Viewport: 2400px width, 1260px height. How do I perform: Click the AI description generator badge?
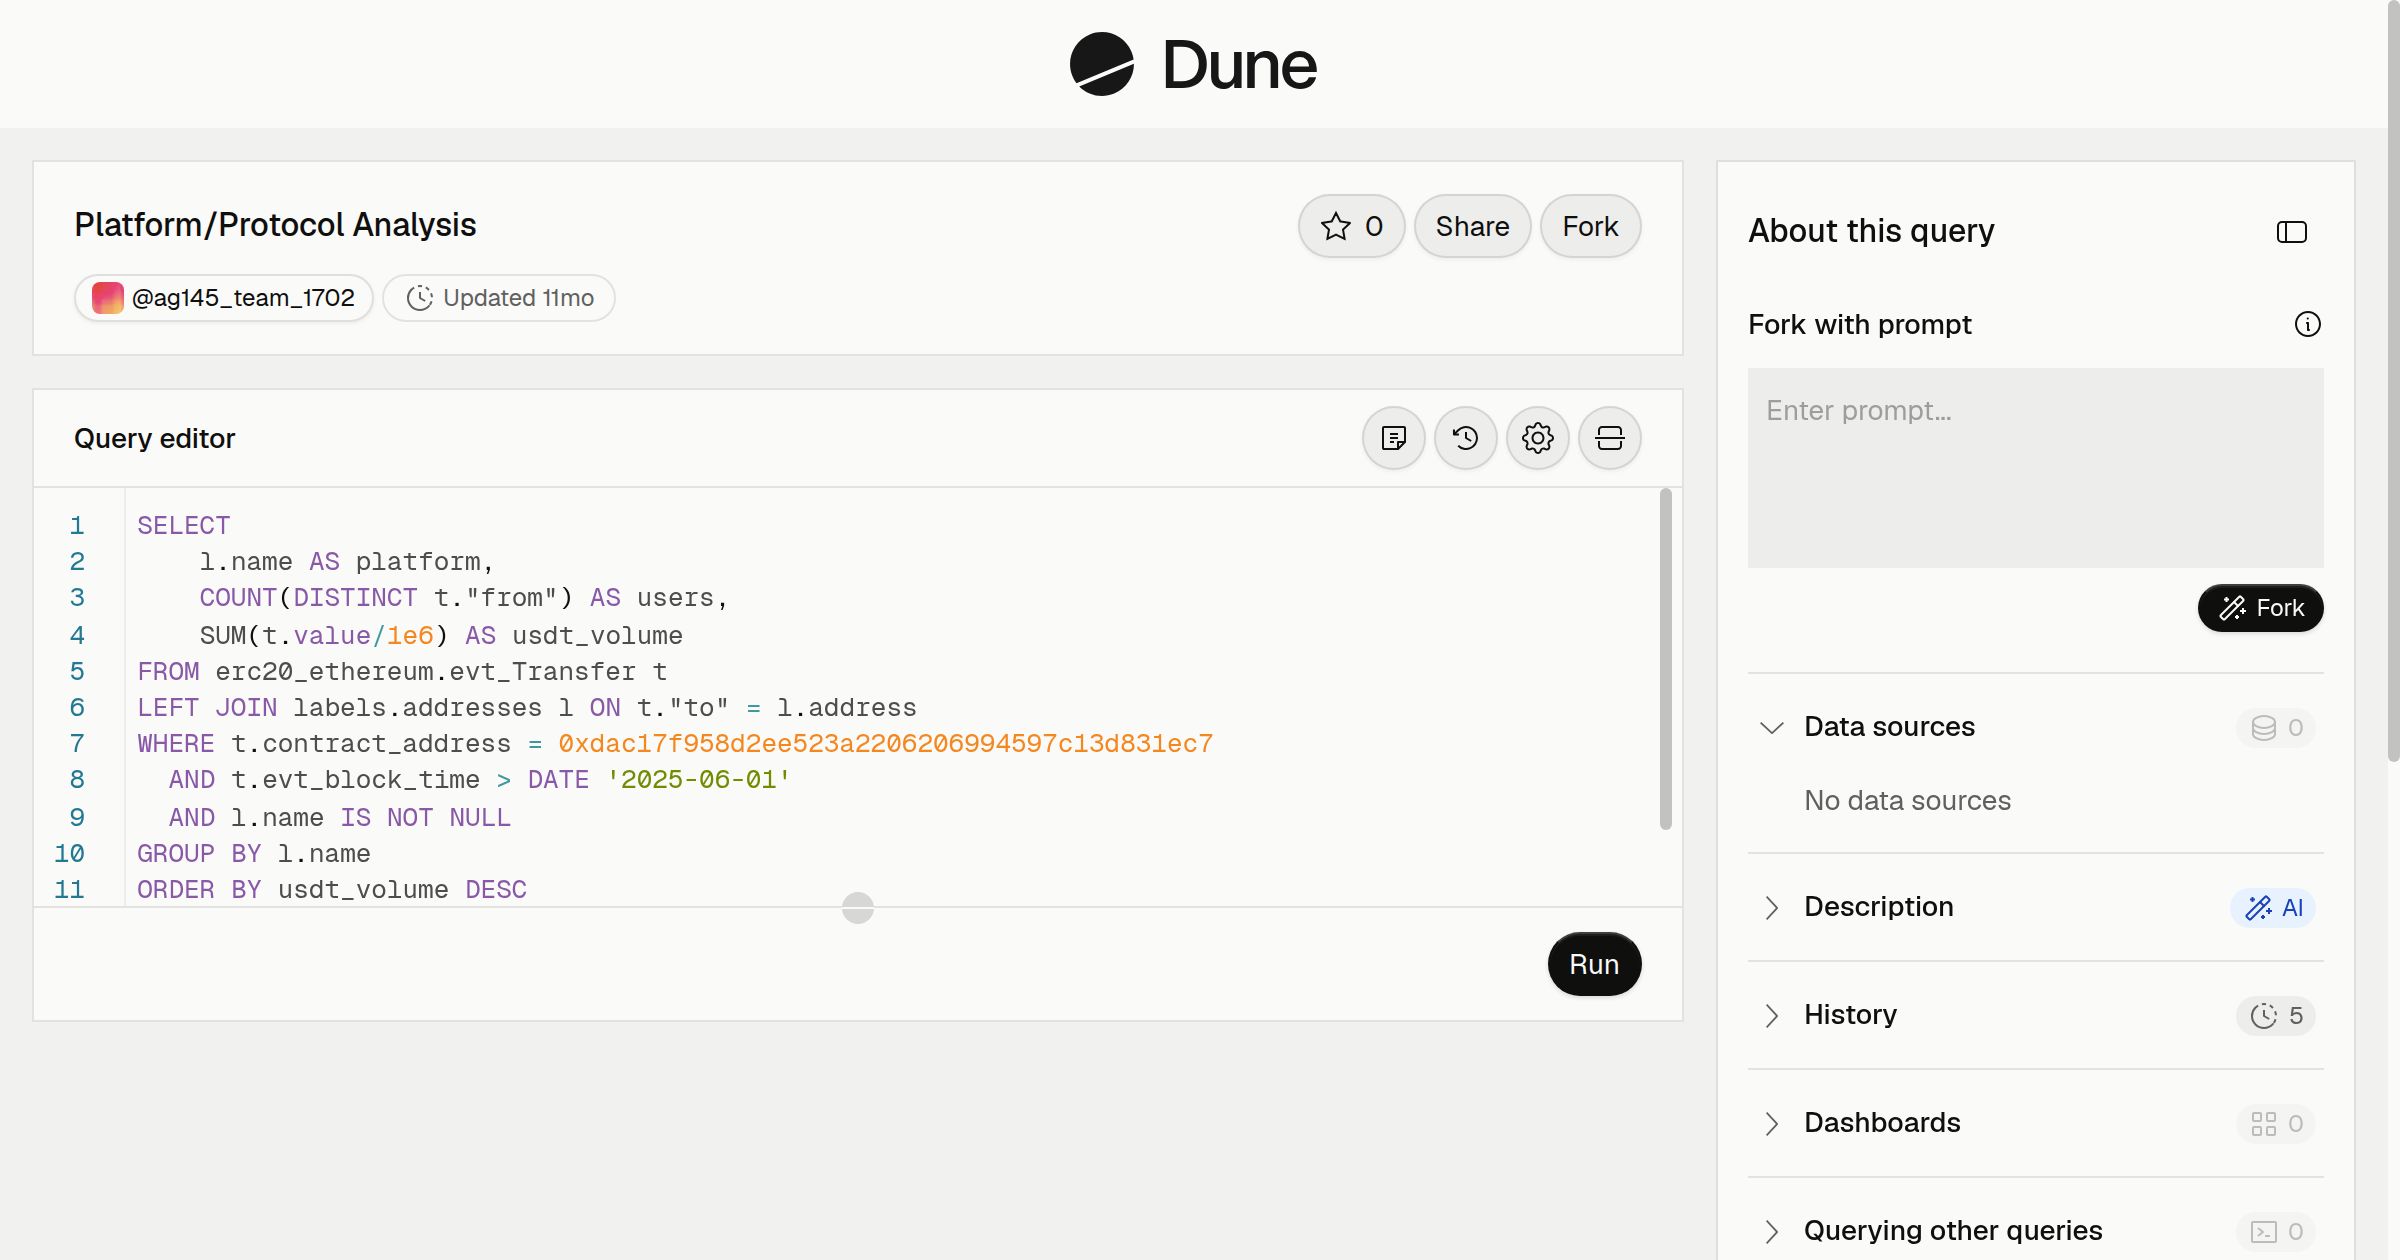[2273, 907]
